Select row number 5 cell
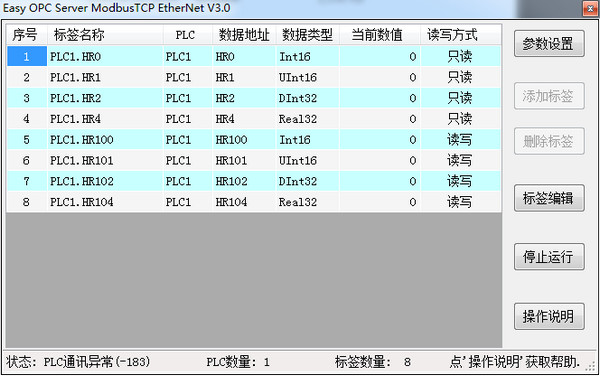 pyautogui.click(x=26, y=140)
